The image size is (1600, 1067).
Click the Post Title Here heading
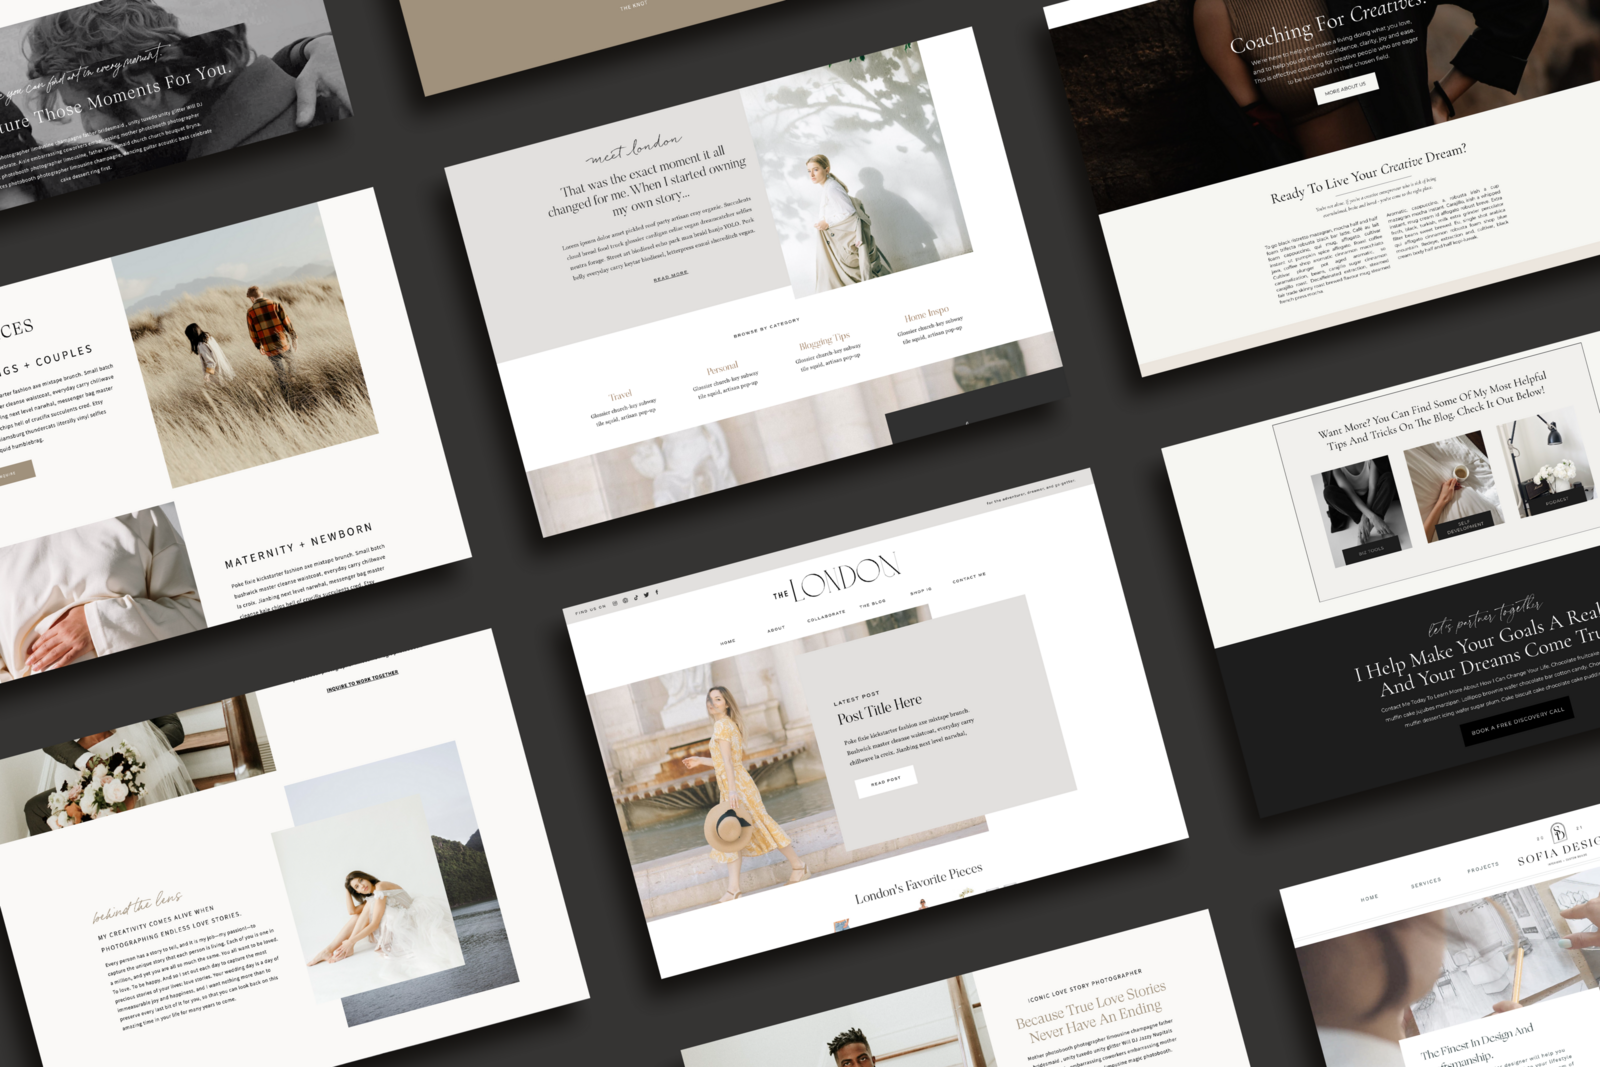click(x=879, y=710)
